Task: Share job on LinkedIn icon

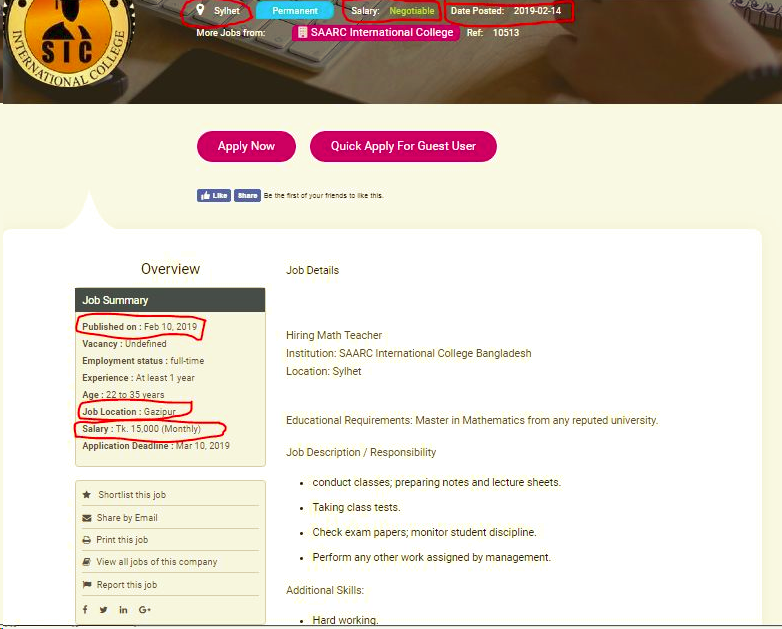Action: point(123,610)
